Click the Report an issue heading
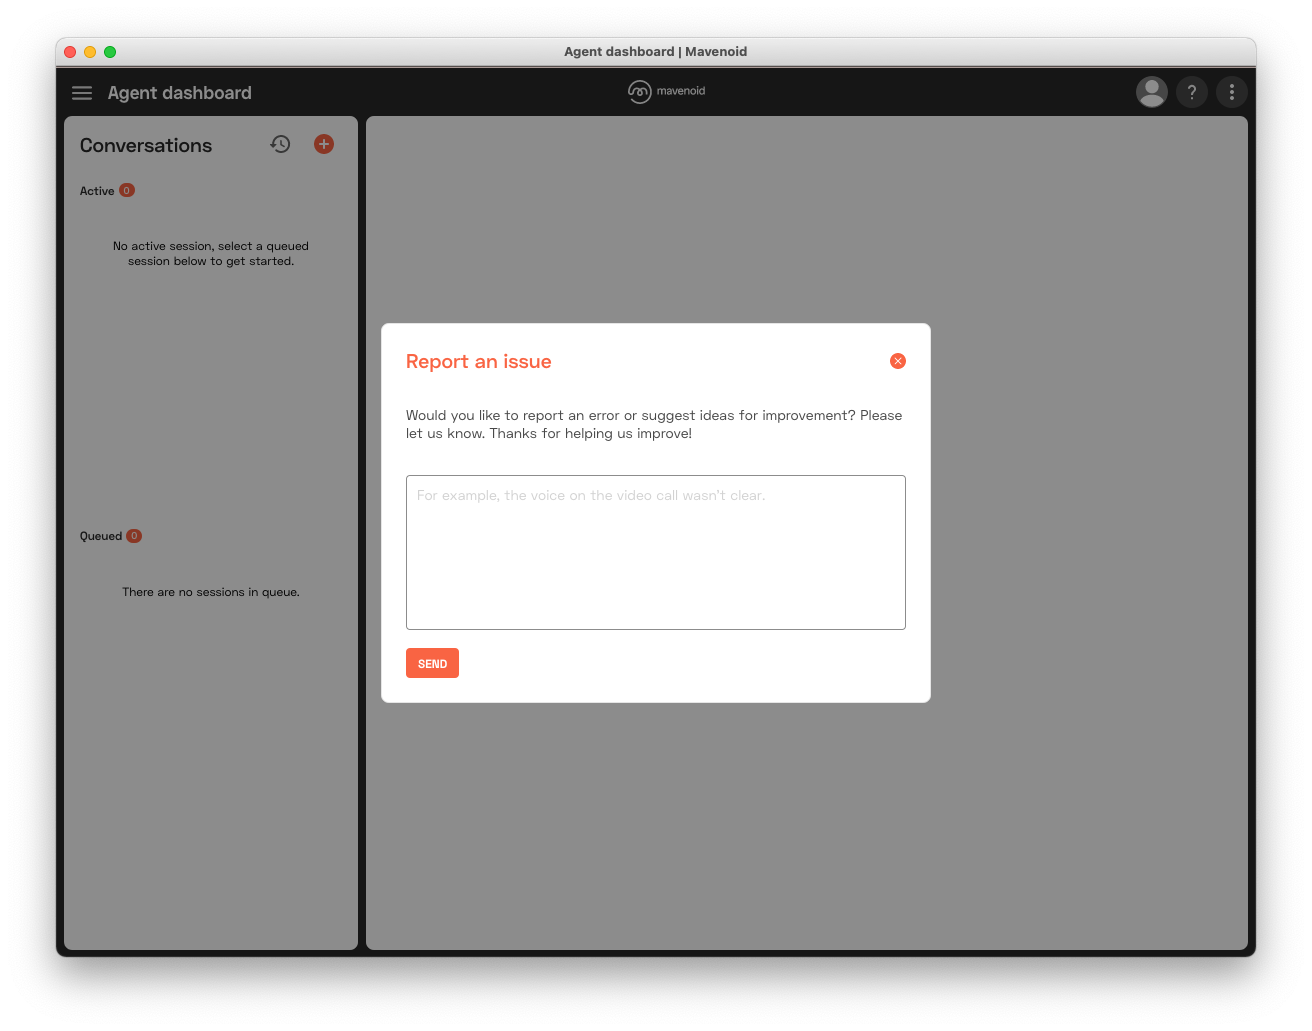Image resolution: width=1312 pixels, height=1031 pixels. point(478,362)
